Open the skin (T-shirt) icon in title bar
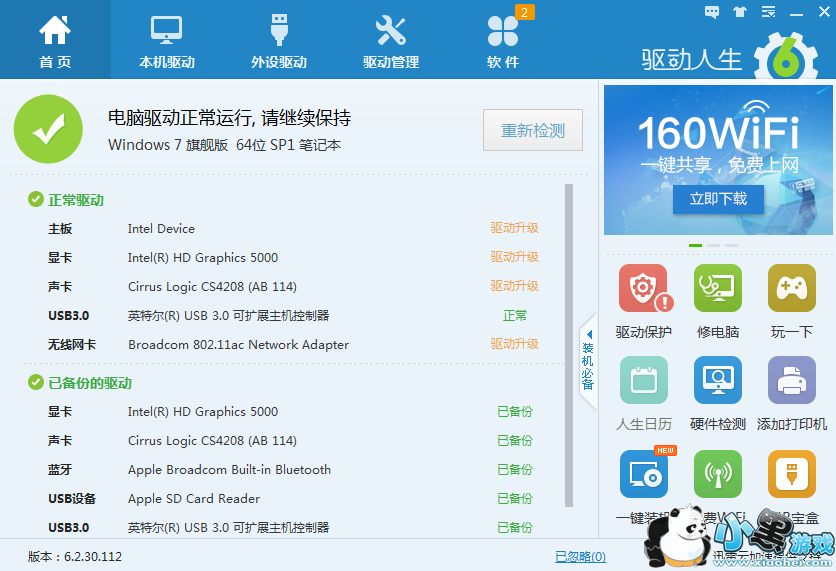Viewport: 836px width, 571px height. (739, 12)
